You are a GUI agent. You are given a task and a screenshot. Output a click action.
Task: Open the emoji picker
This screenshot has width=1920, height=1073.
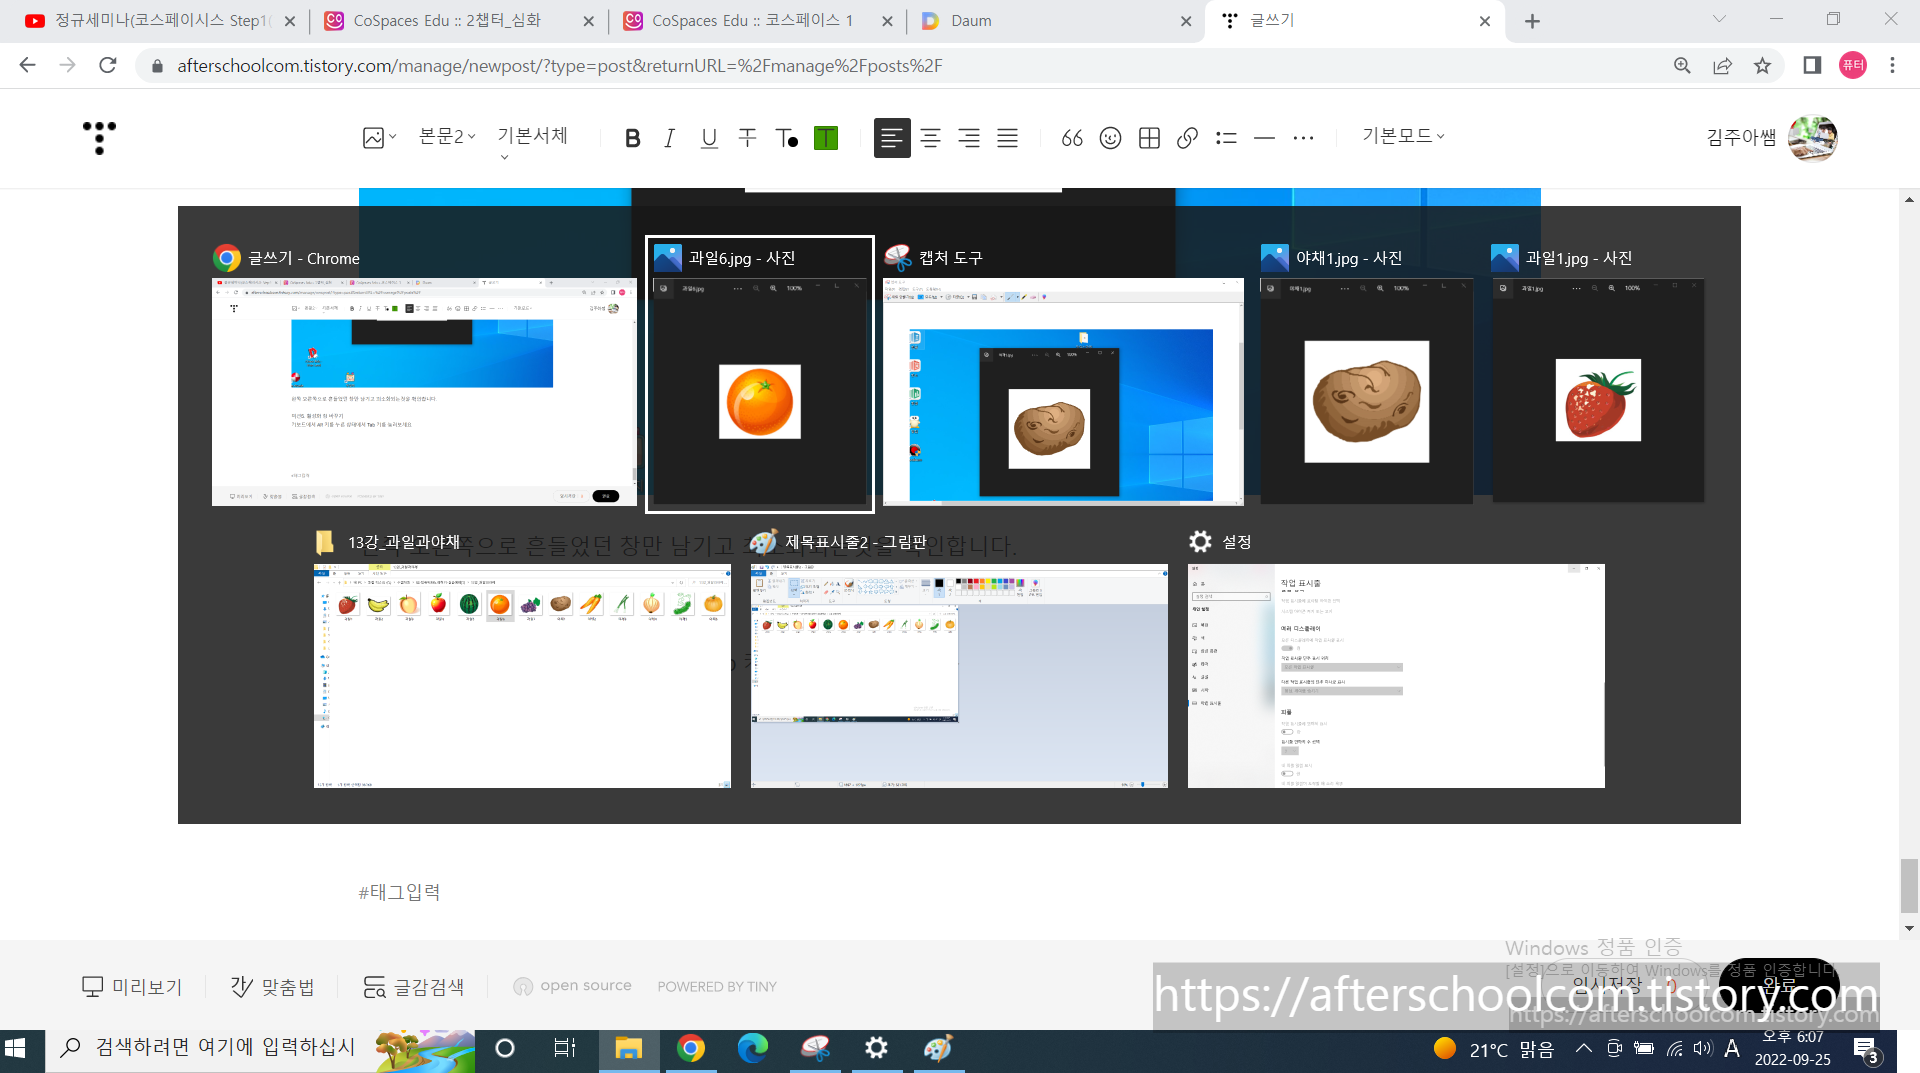point(1110,138)
